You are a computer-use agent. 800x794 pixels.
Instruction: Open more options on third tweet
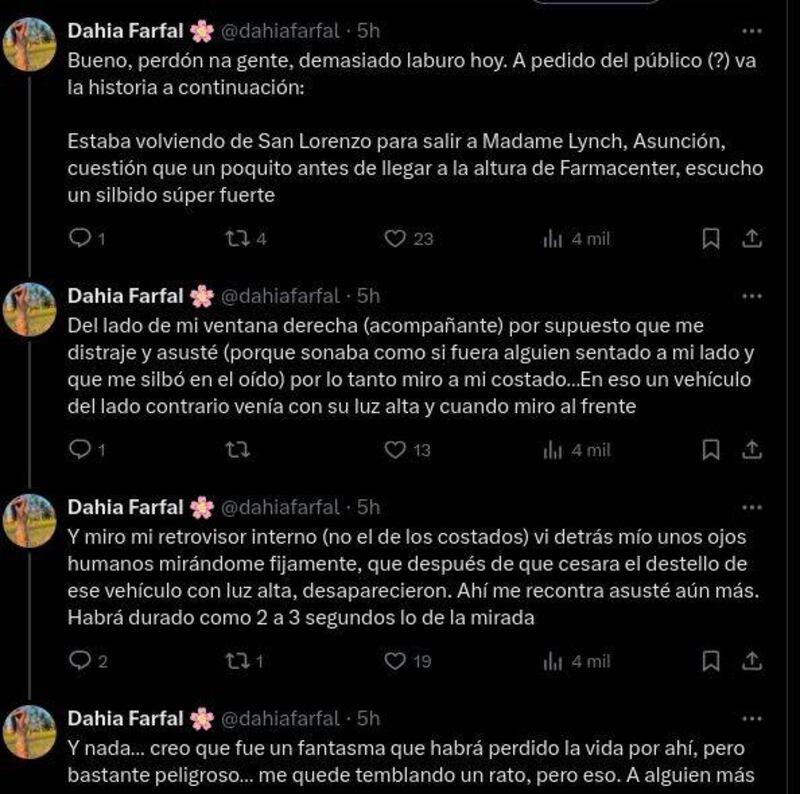click(x=752, y=507)
